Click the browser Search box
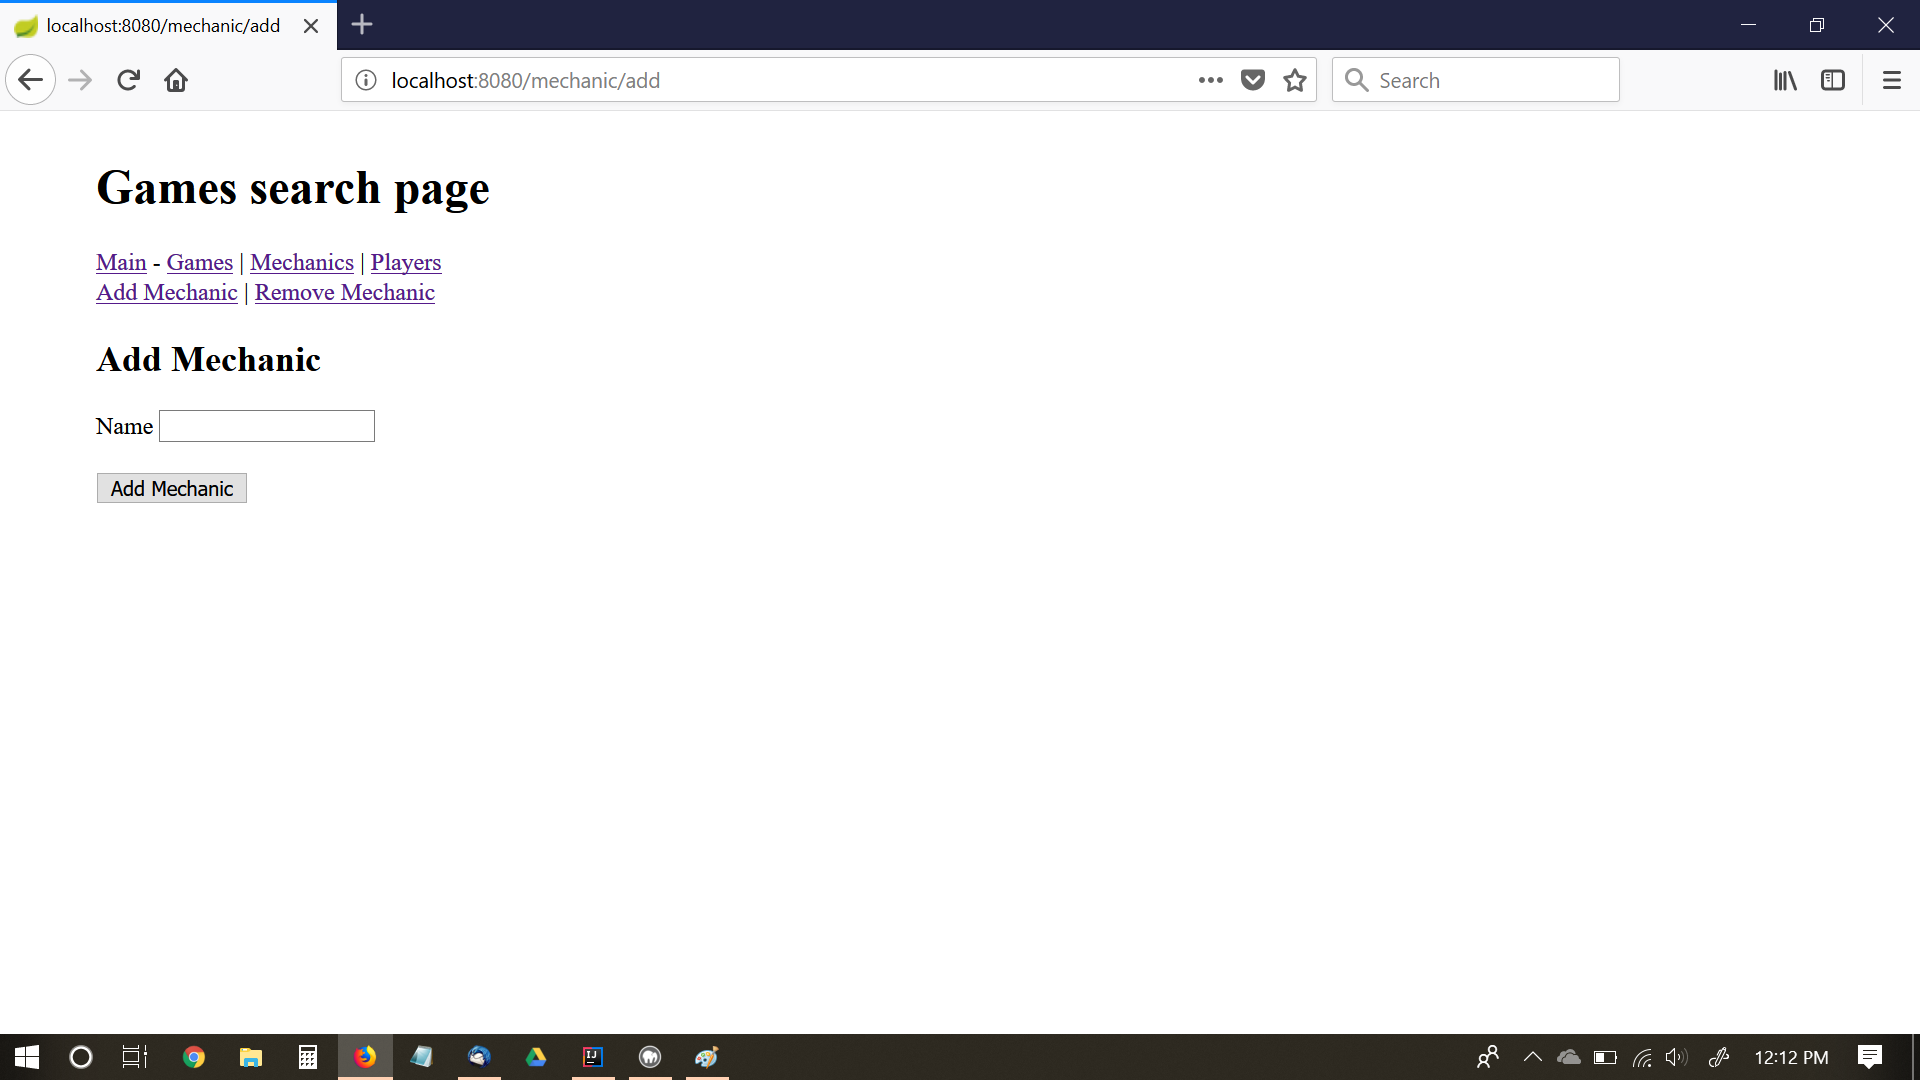This screenshot has width=1920, height=1080. 1490,80
